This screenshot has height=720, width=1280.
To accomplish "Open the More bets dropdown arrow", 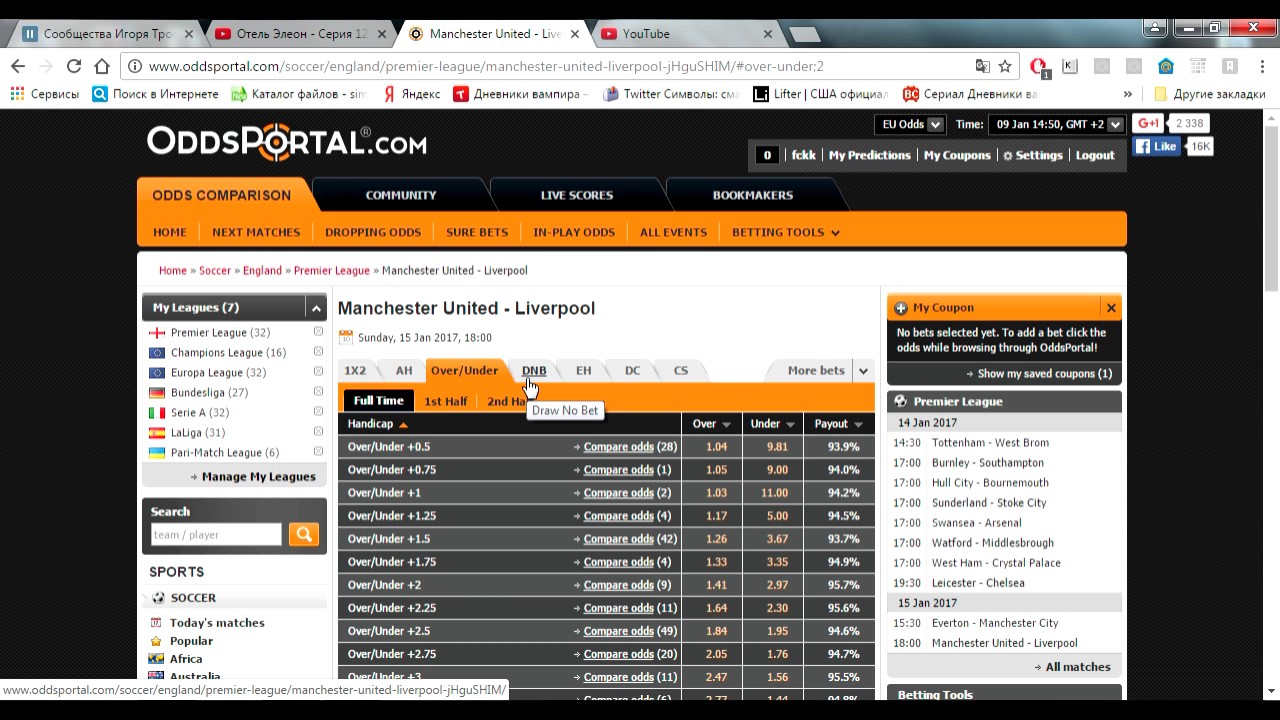I will (863, 371).
